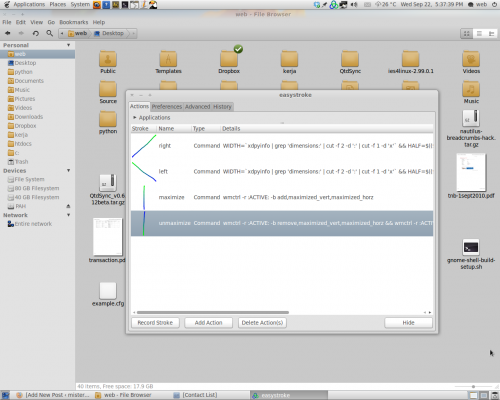
Task: Click the Desktop path bar button
Action: (x=109, y=33)
